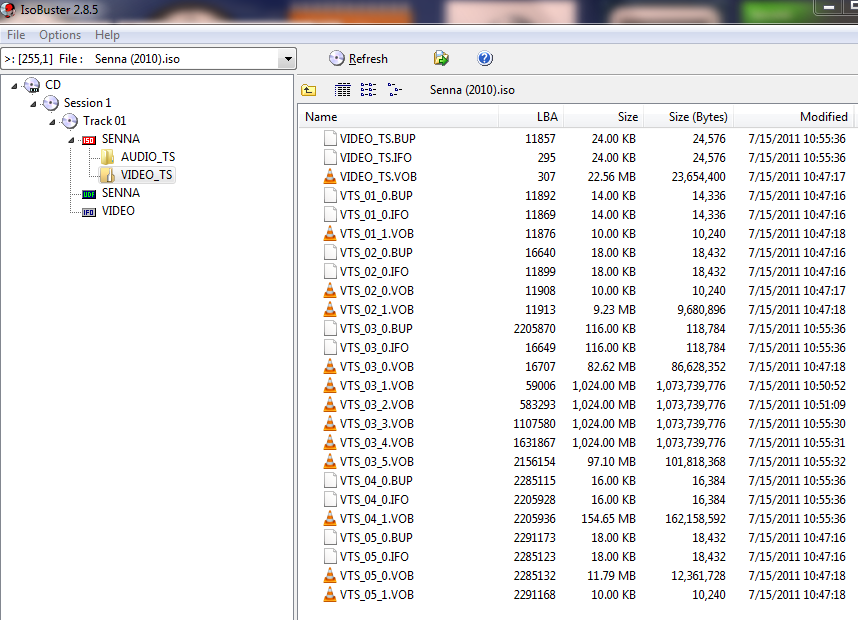The image size is (858, 620).
Task: Collapse the CD tree node
Action: pyautogui.click(x=15, y=85)
